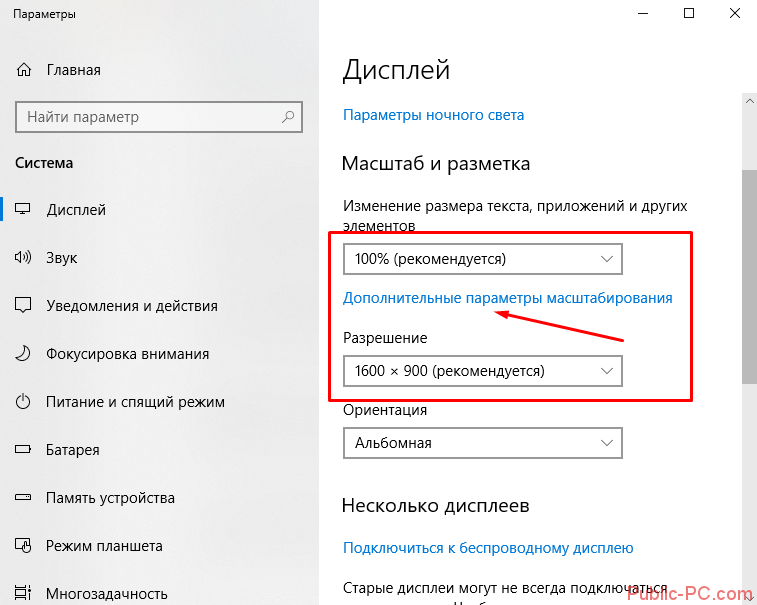Click Подключиться к беспроводному дисплею link
Image resolution: width=757 pixels, height=605 pixels.
(488, 548)
